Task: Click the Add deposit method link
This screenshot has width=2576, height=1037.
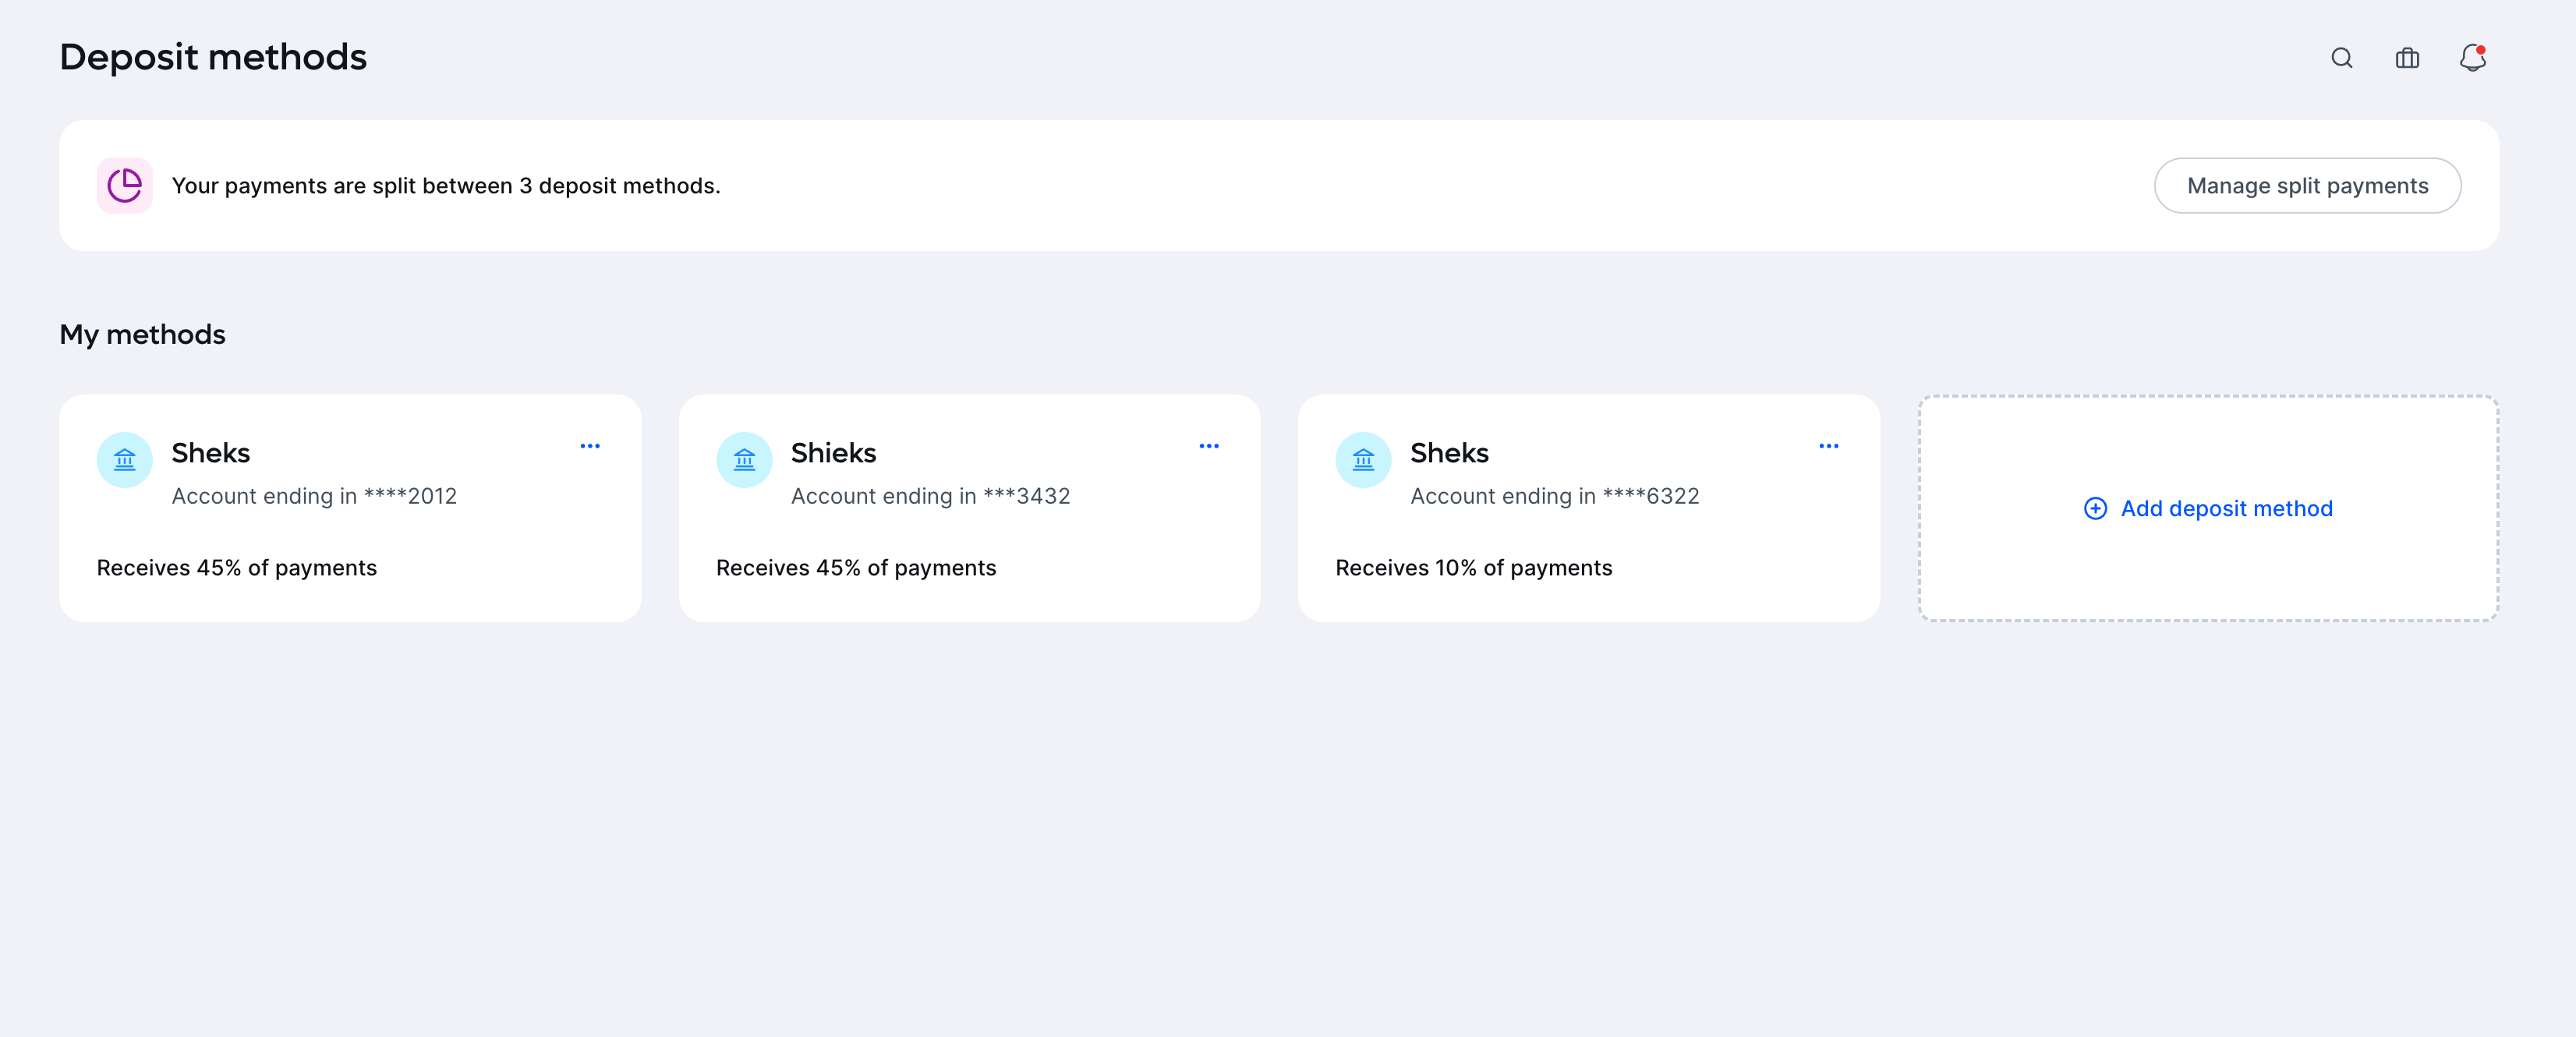Action: [x=2225, y=508]
